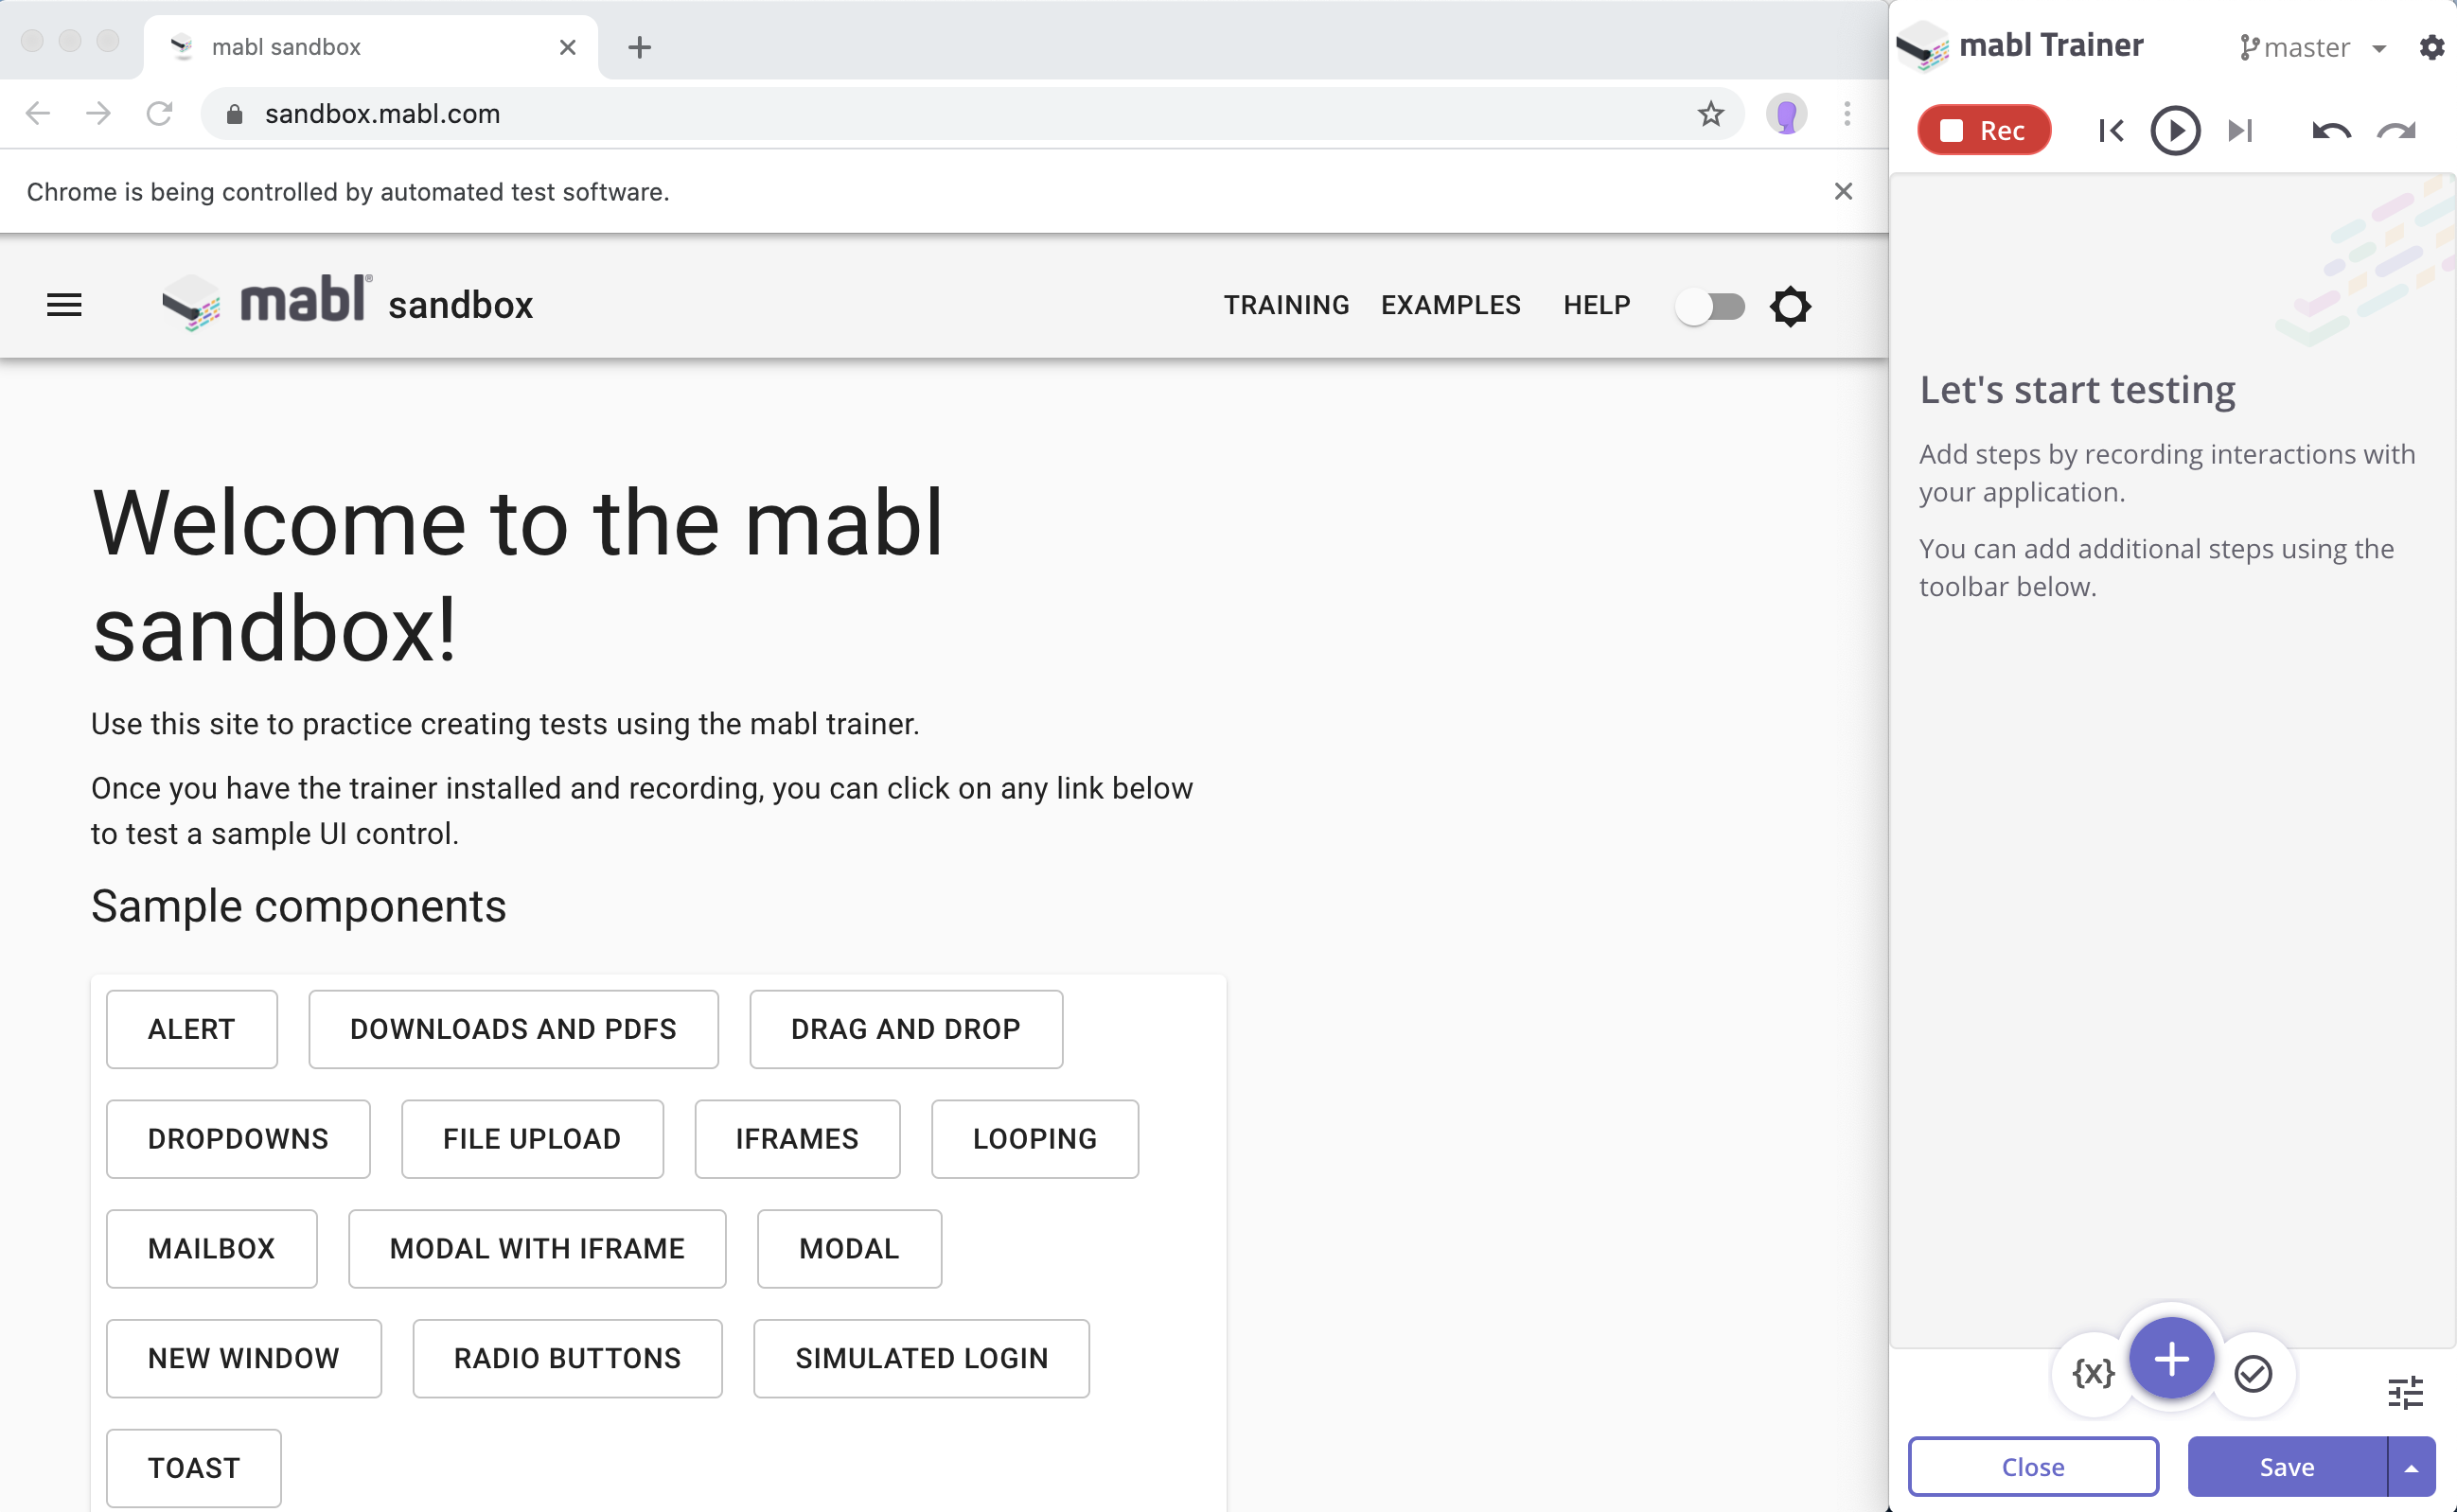The width and height of the screenshot is (2457, 1512).
Task: Click the redo arrow in the trainer
Action: [x=2396, y=131]
